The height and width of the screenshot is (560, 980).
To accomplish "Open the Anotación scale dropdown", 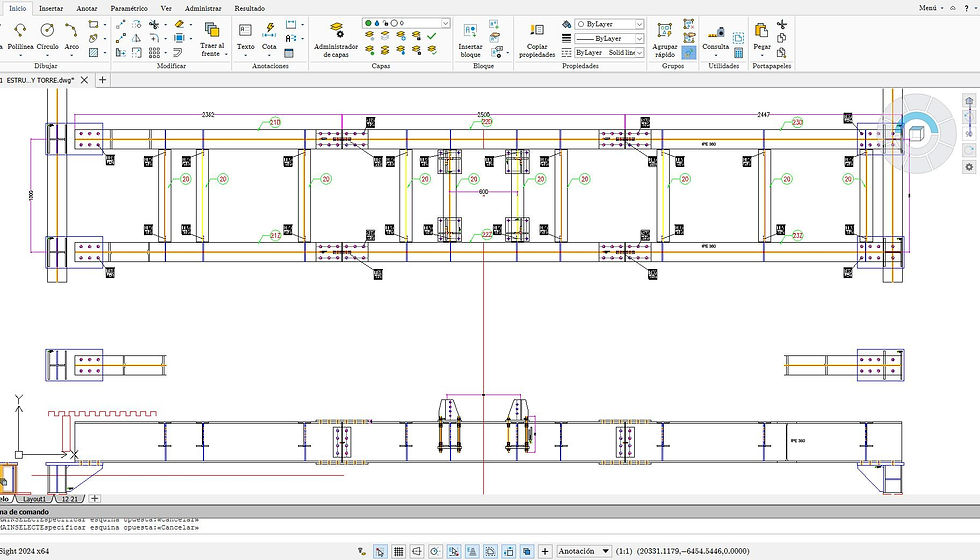I will click(584, 551).
